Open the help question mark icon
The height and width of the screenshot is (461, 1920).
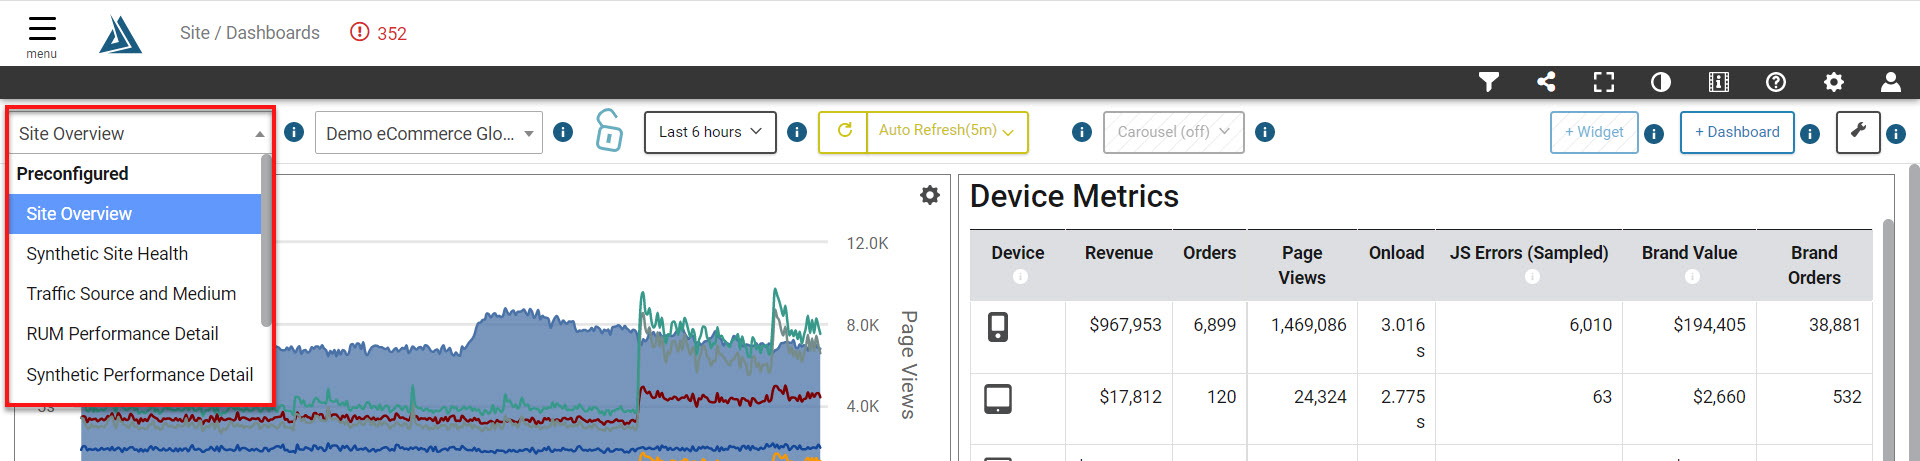tap(1776, 82)
